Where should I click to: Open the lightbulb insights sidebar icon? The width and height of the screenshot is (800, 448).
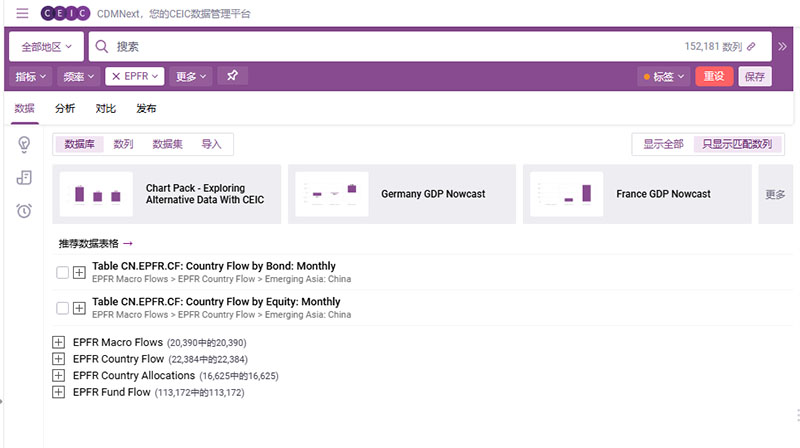pos(24,145)
